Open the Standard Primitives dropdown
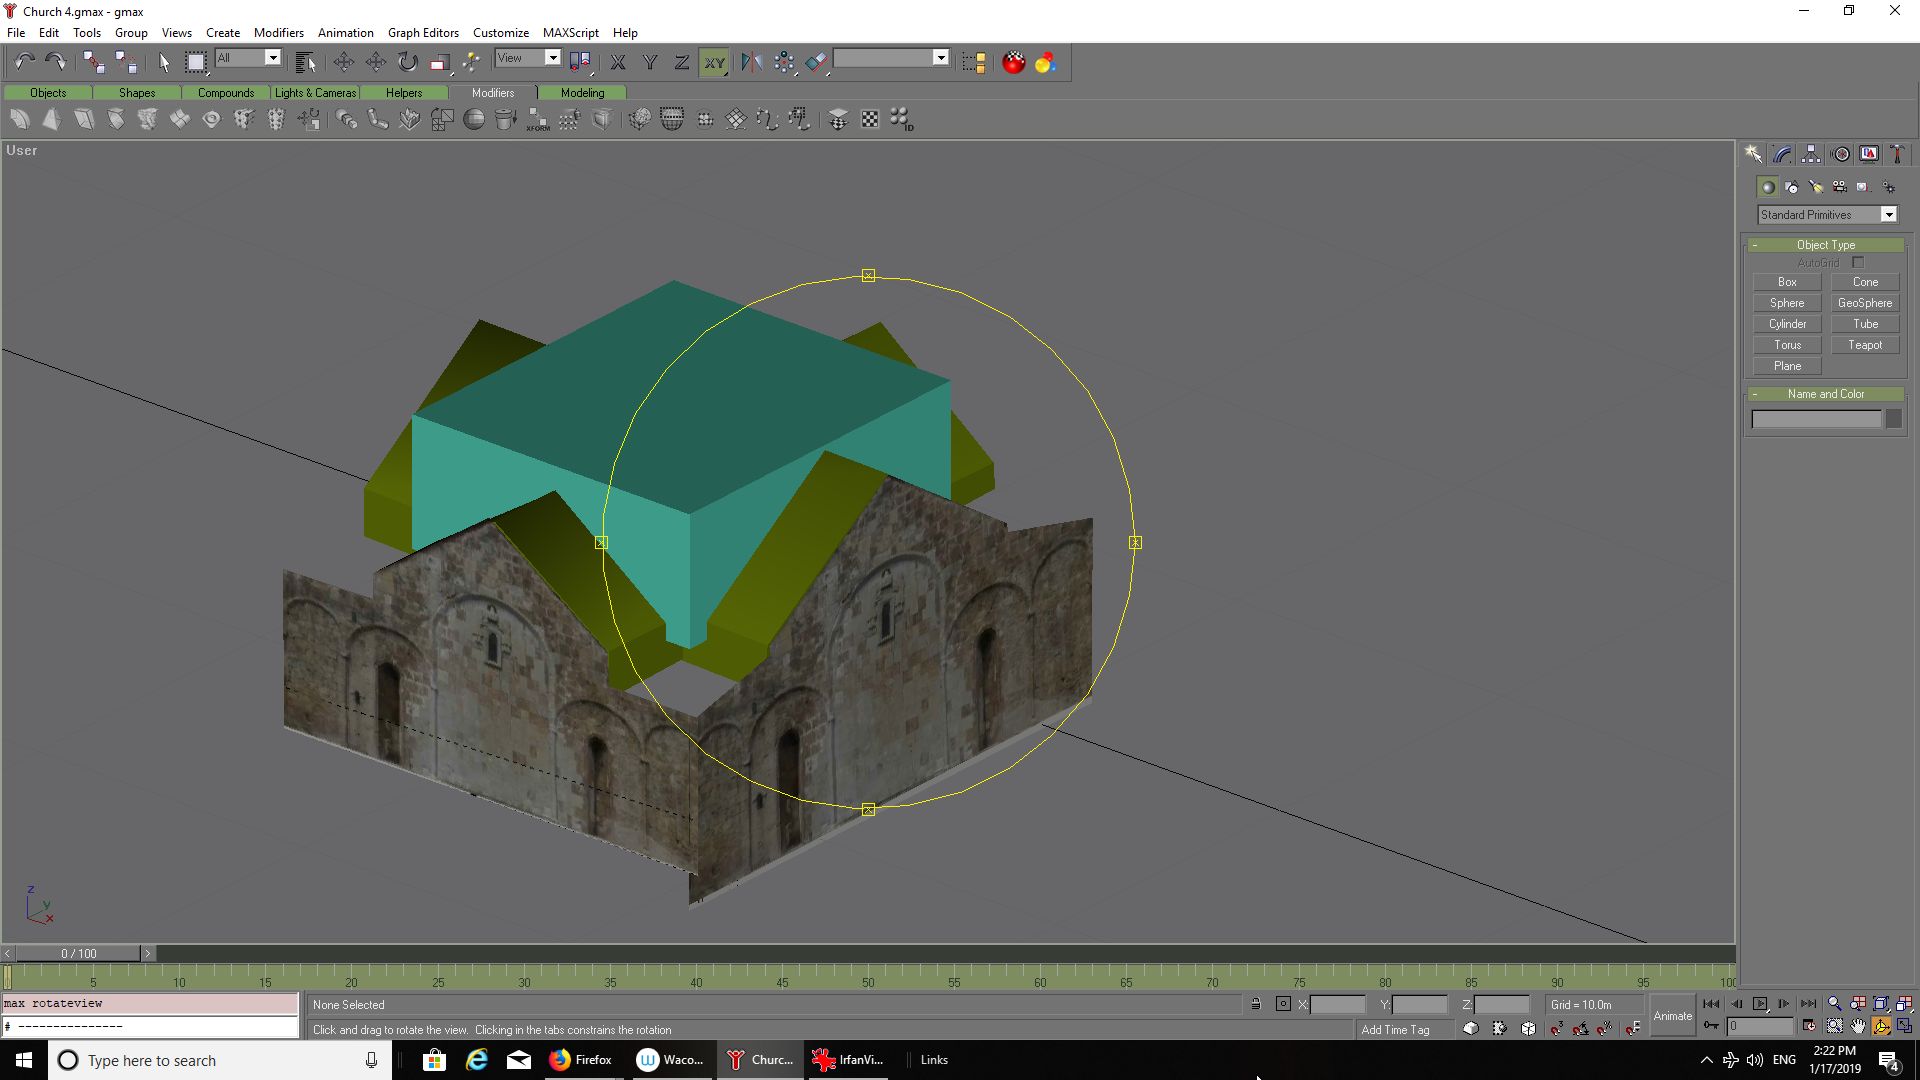Image resolution: width=1920 pixels, height=1080 pixels. coord(1888,215)
